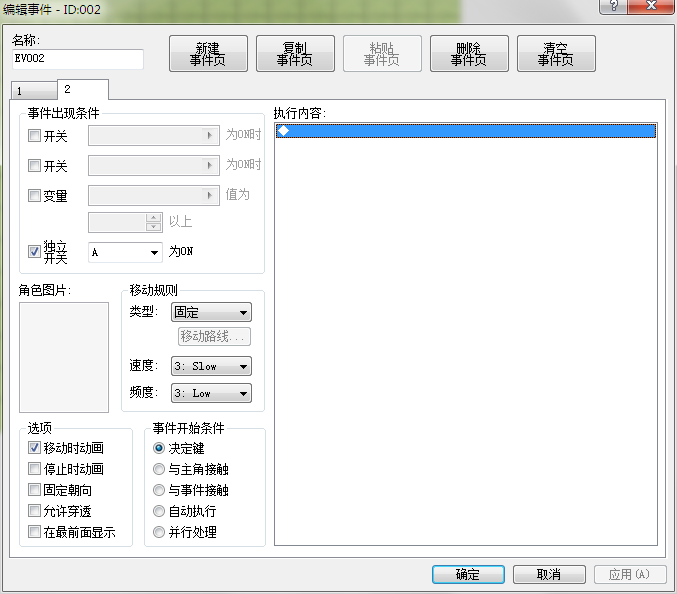677x594 pixels.
Task: Select the 决定键 trigger radio button
Action: tap(159, 448)
